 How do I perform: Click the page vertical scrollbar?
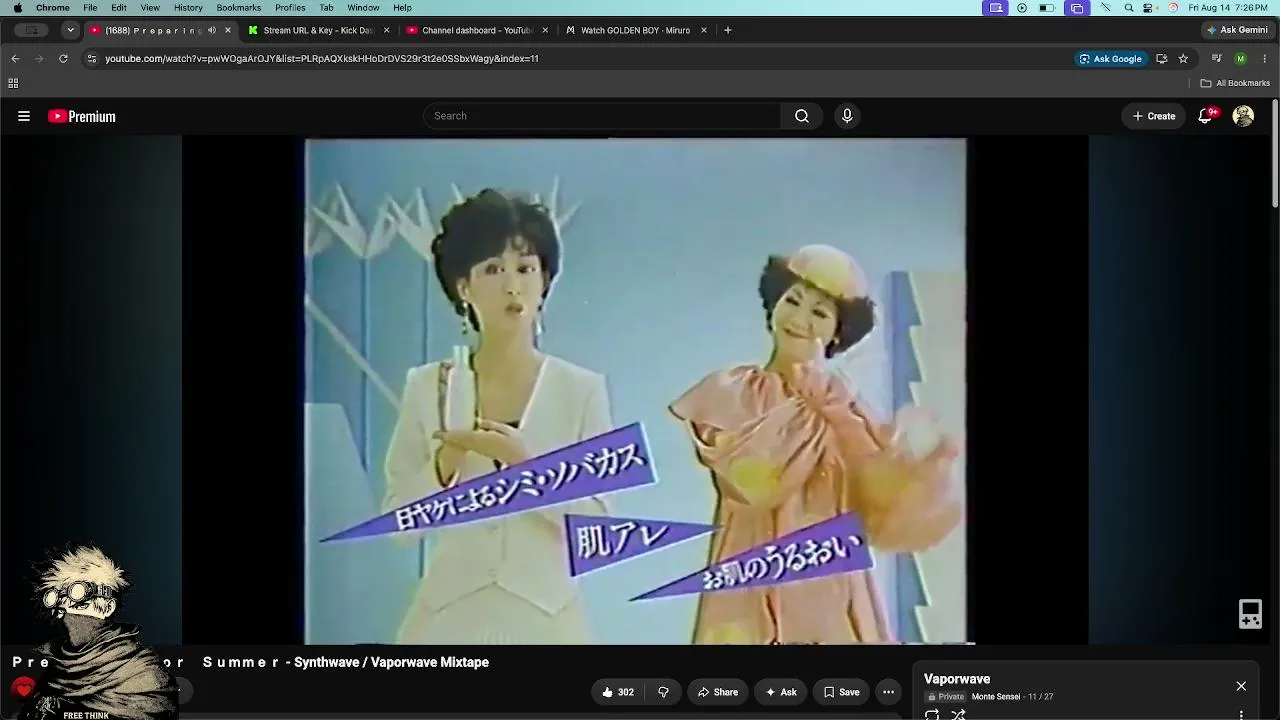click(x=1275, y=152)
